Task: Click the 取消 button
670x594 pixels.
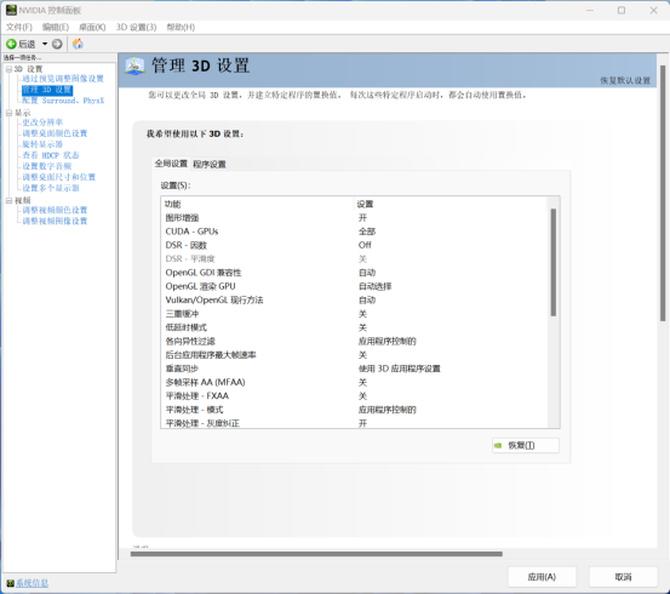Action: [623, 577]
